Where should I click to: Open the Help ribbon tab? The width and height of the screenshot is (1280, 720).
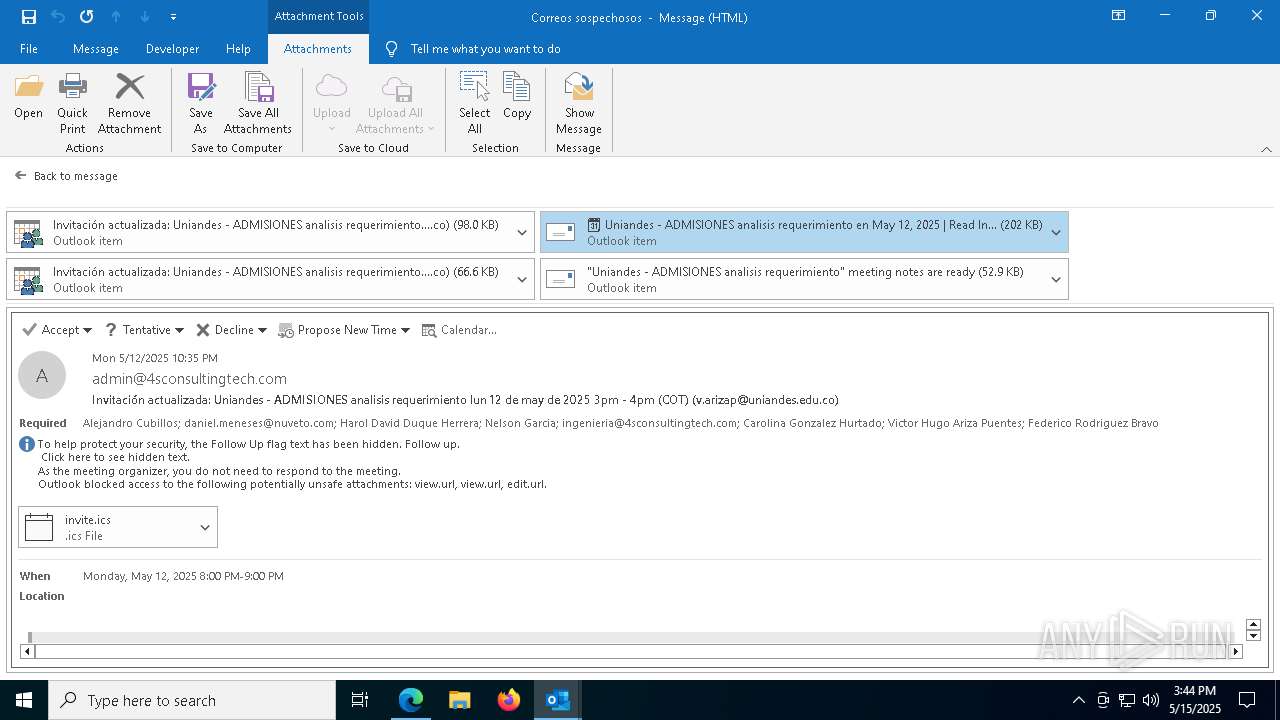tap(238, 49)
